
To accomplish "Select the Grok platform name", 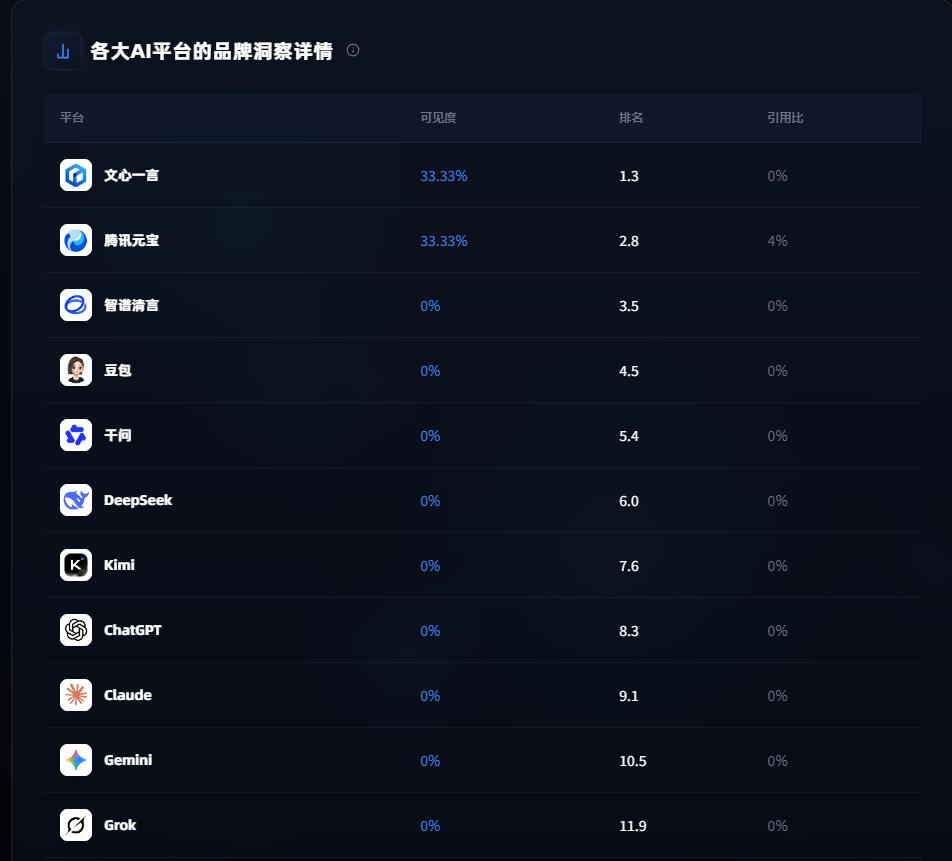I will coord(120,825).
